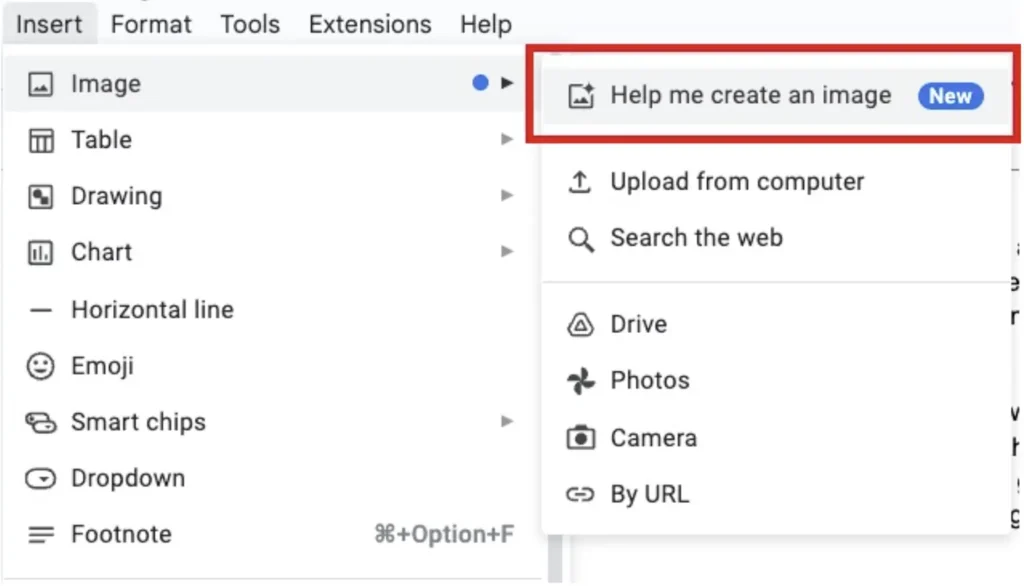The image size is (1024, 586).
Task: Expand the Drawing submenu arrow
Action: point(507,197)
